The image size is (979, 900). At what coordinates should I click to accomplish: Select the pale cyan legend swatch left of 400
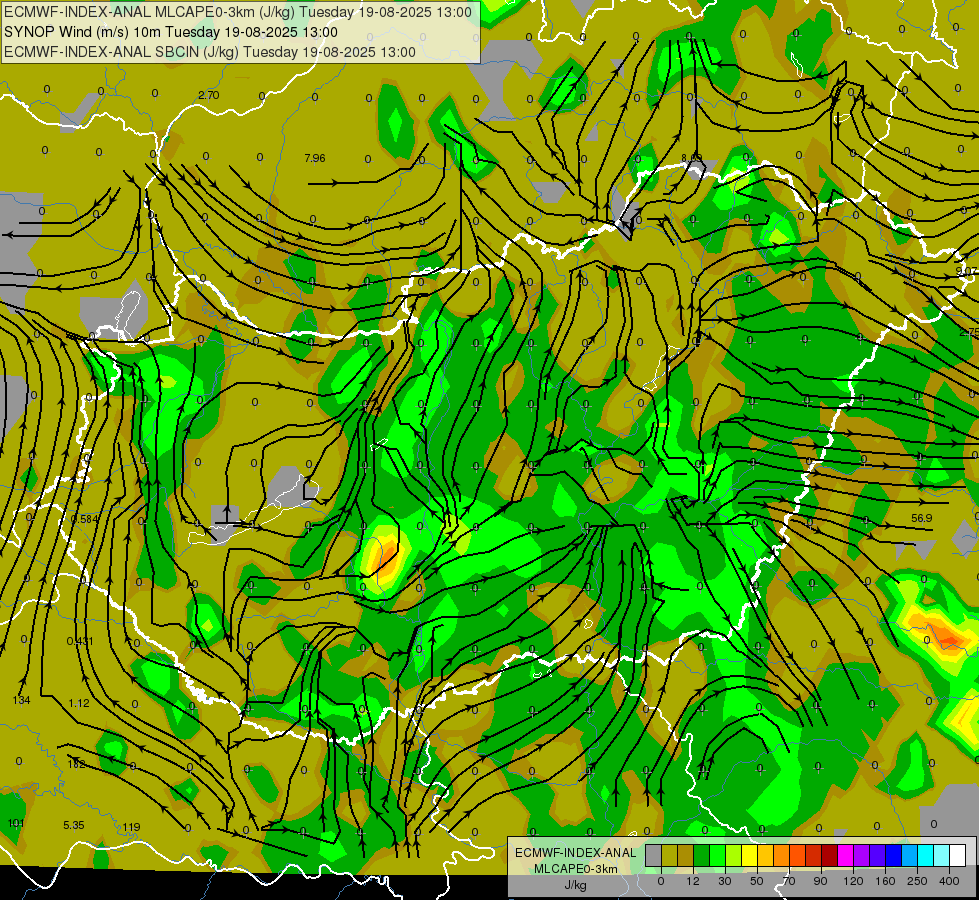point(942,855)
